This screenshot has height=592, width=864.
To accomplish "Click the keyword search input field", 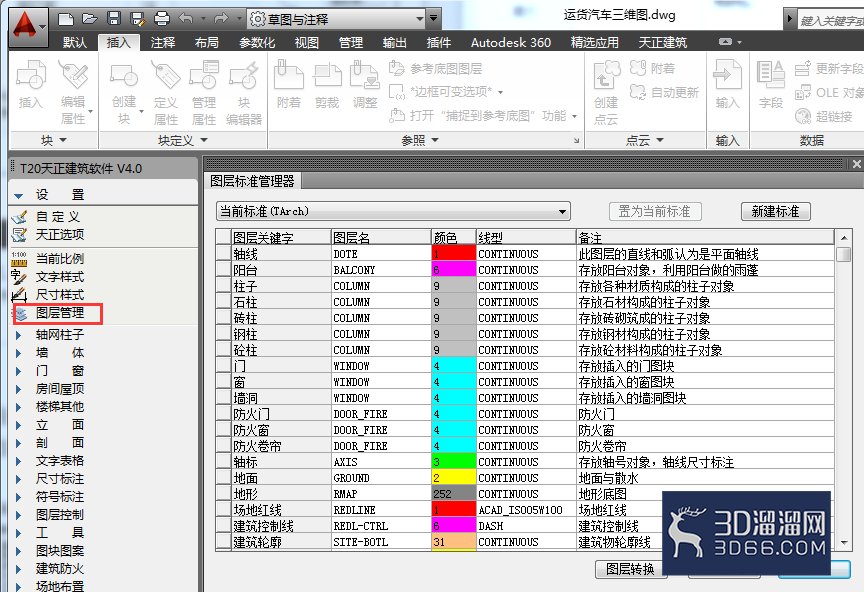I will (x=830, y=20).
